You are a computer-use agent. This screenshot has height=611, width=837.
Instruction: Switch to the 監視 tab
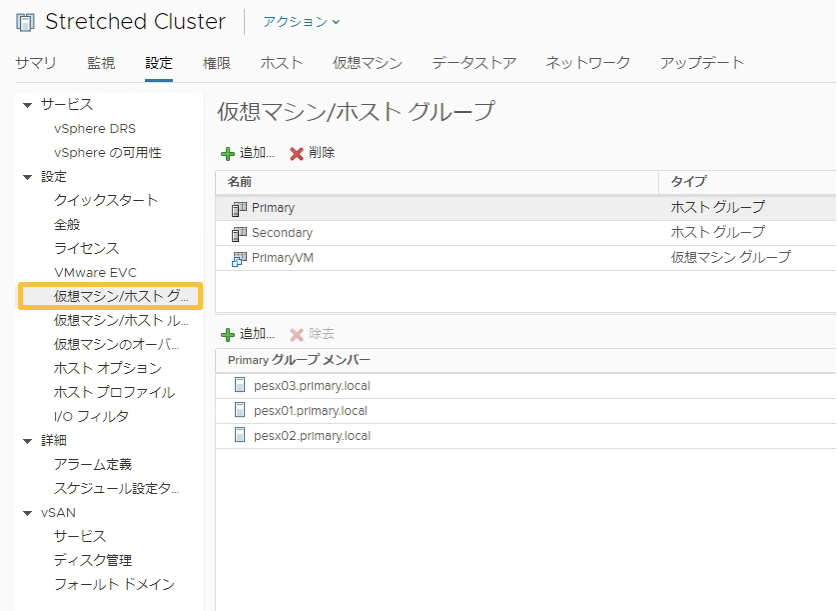101,63
